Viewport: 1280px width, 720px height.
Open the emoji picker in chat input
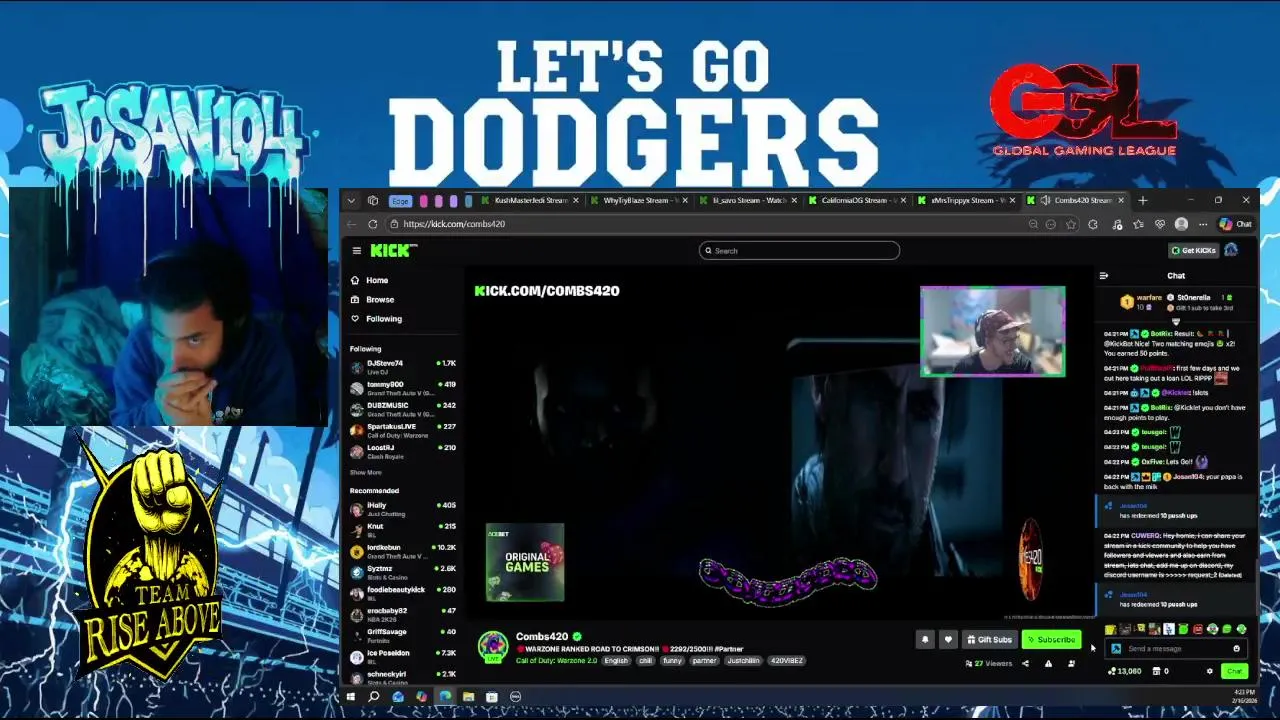pos(1236,649)
